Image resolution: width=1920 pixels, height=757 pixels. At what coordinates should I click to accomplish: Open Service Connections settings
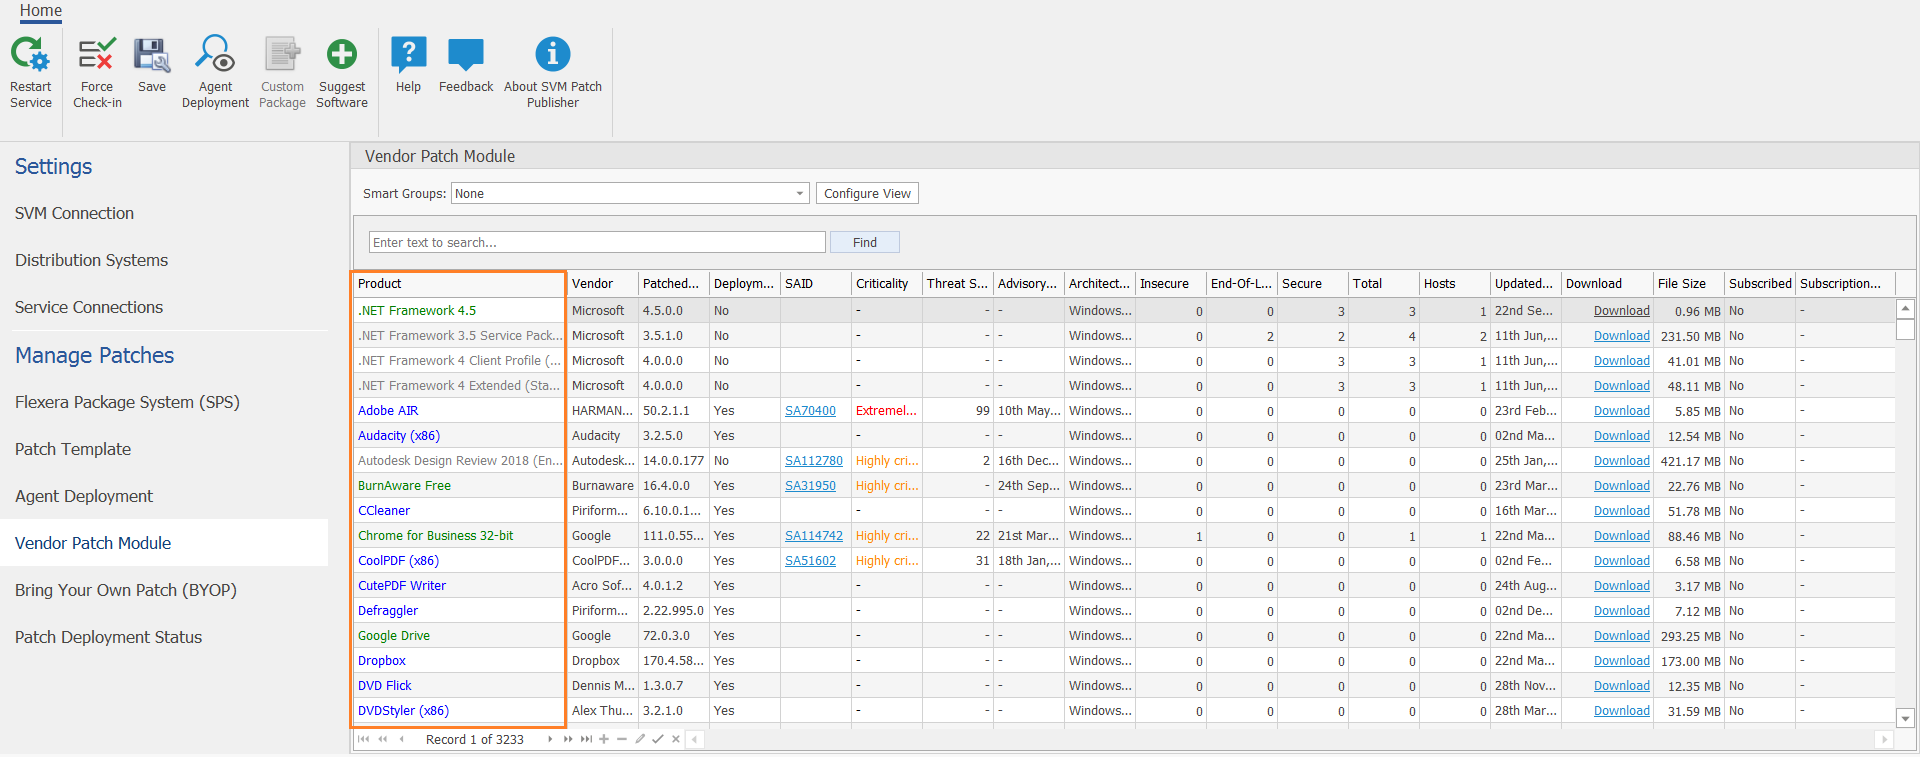coord(88,307)
